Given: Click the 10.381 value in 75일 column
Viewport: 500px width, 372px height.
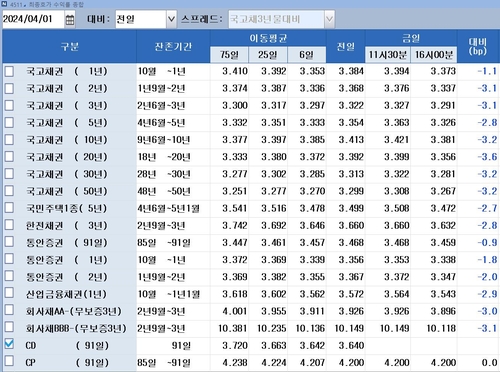Looking at the screenshot, I should pyautogui.click(x=233, y=328).
